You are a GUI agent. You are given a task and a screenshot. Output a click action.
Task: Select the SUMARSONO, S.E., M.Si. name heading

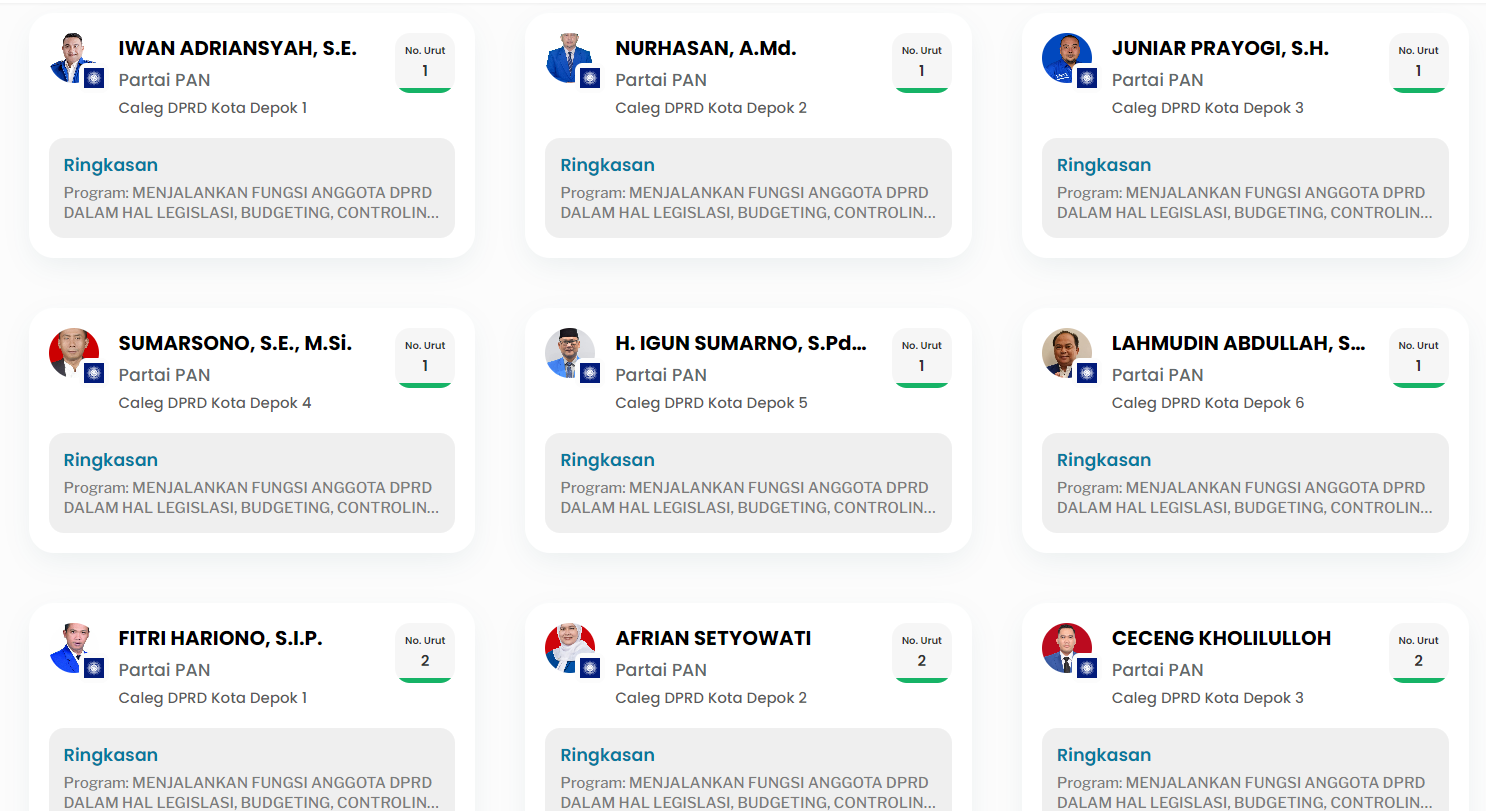click(x=235, y=343)
